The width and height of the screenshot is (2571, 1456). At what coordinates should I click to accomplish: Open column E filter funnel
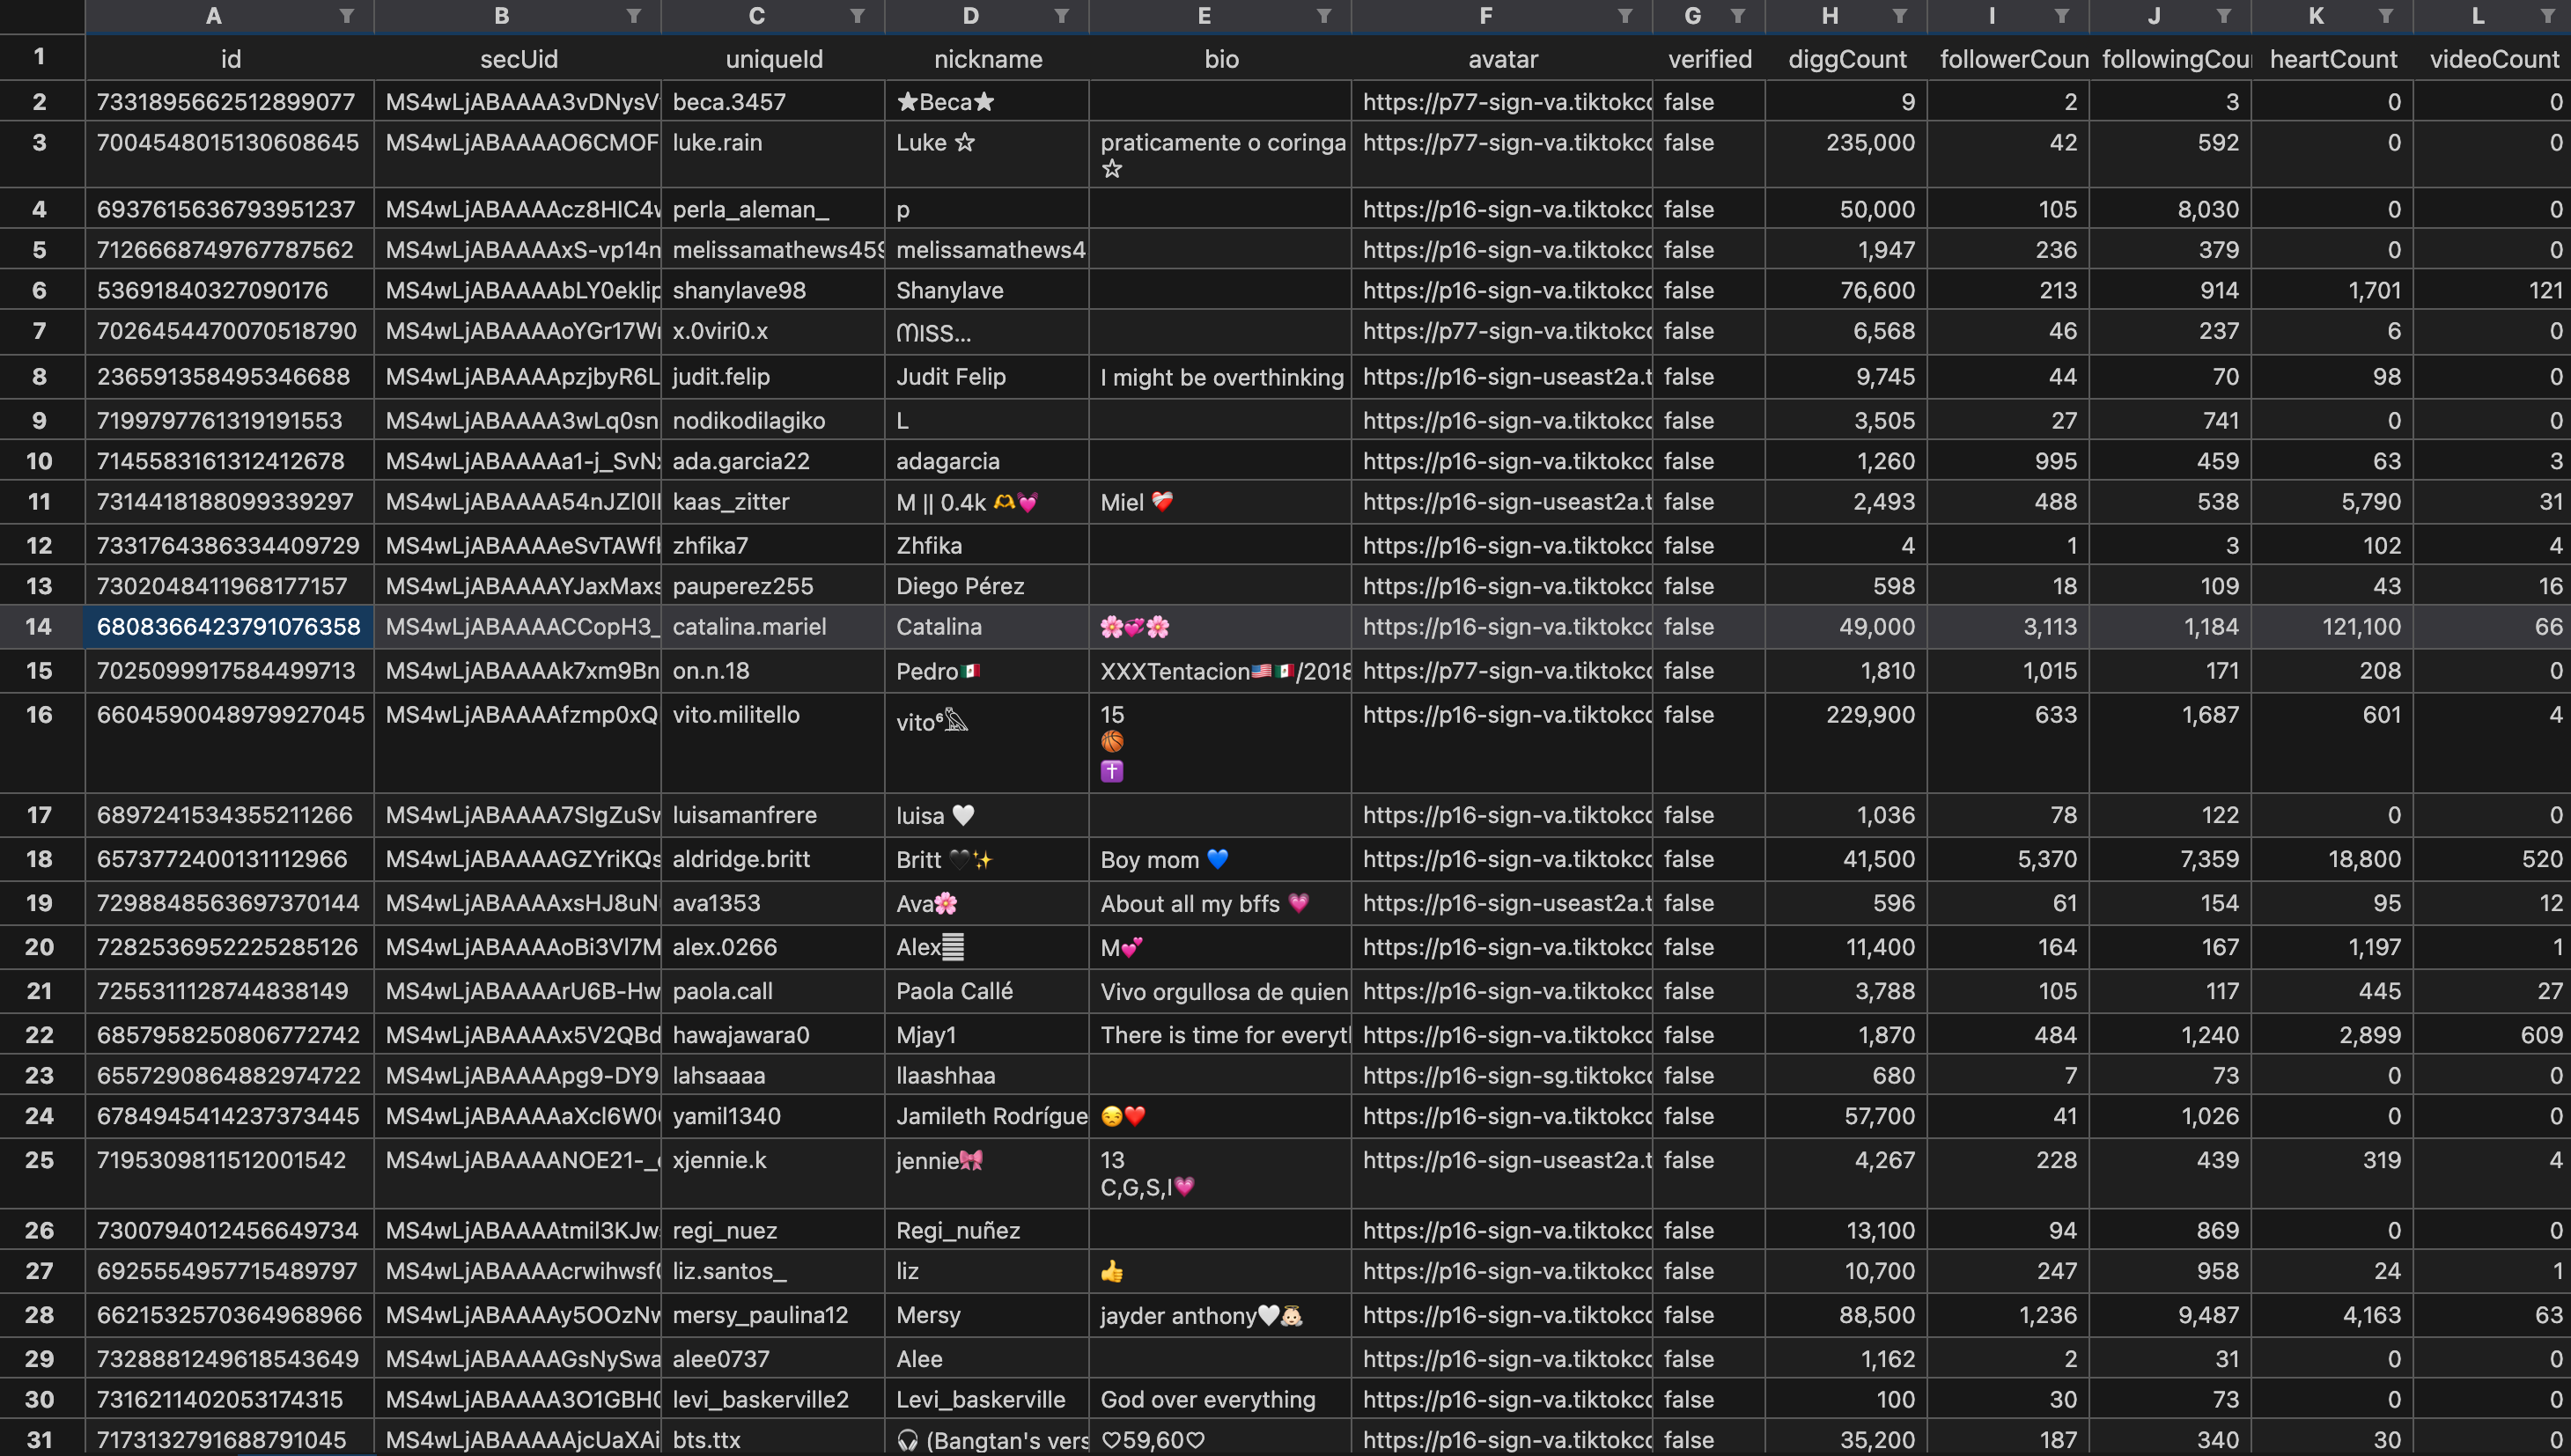(1324, 16)
